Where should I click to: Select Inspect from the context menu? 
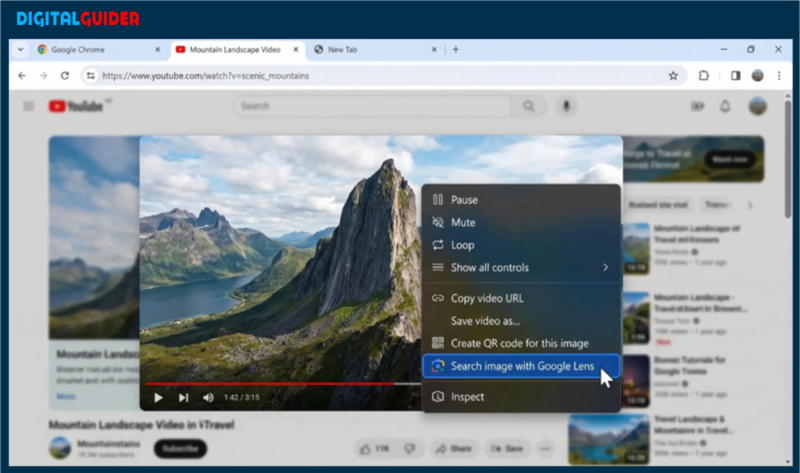click(521, 396)
